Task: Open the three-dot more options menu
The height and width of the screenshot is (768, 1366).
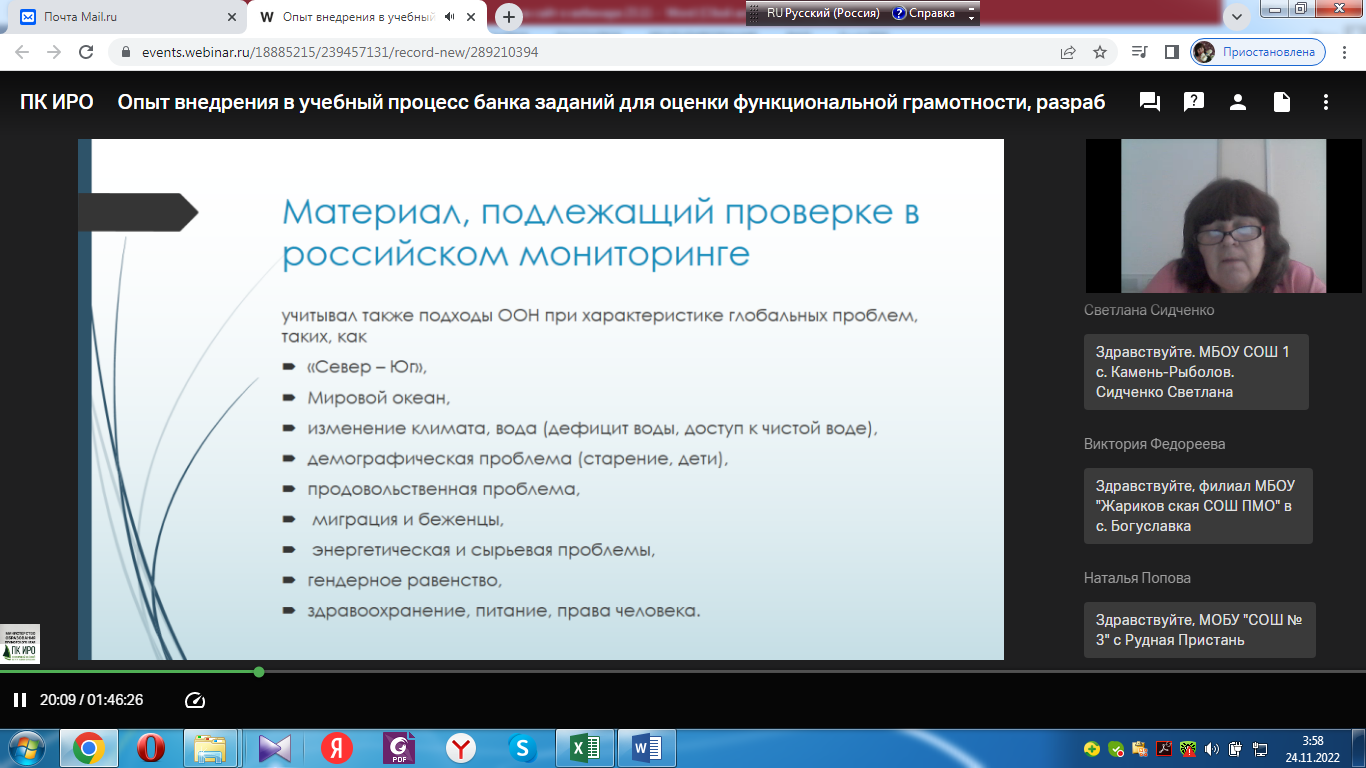Action: [x=1326, y=102]
